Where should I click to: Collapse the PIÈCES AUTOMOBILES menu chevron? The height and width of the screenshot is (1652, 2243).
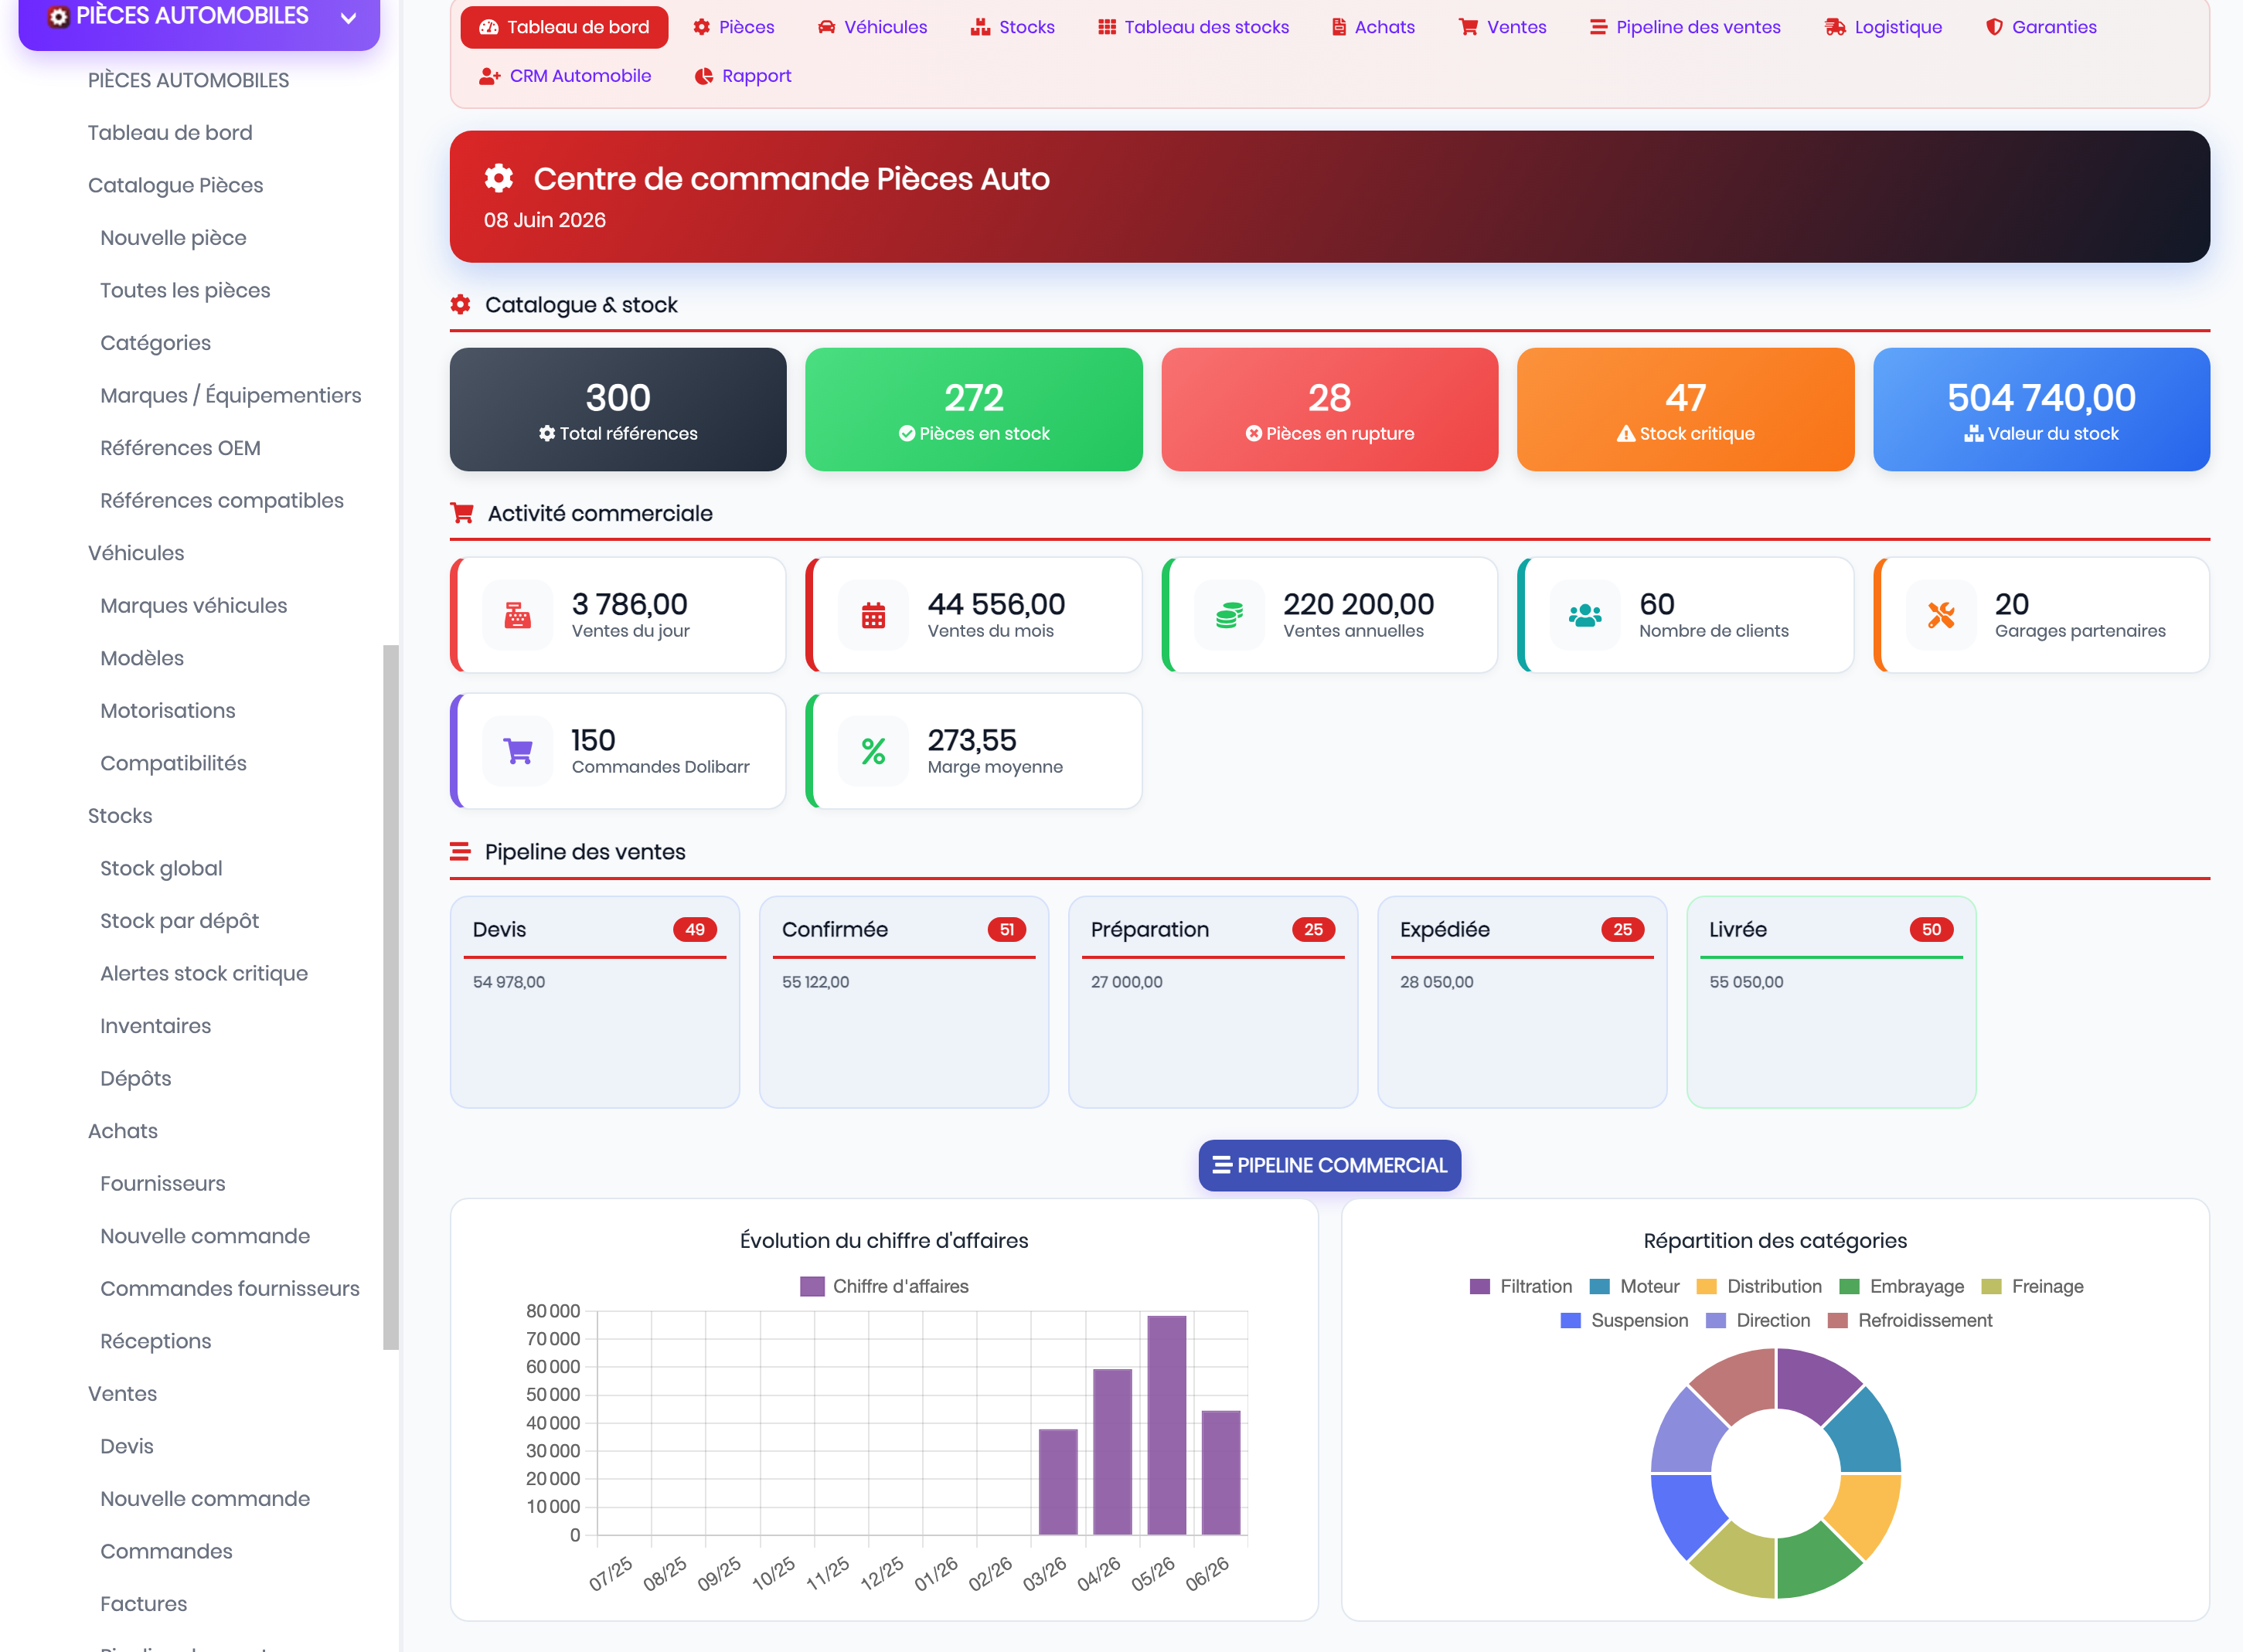tap(348, 17)
